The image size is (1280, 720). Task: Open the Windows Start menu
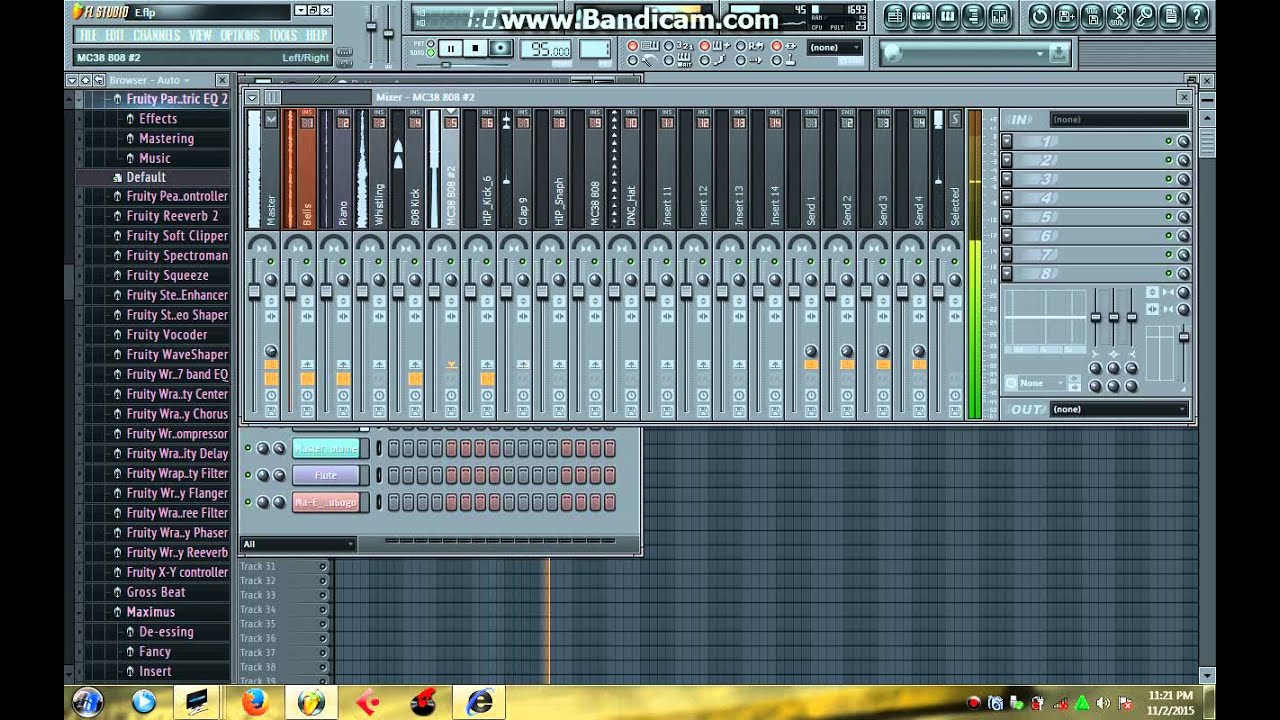(x=87, y=702)
